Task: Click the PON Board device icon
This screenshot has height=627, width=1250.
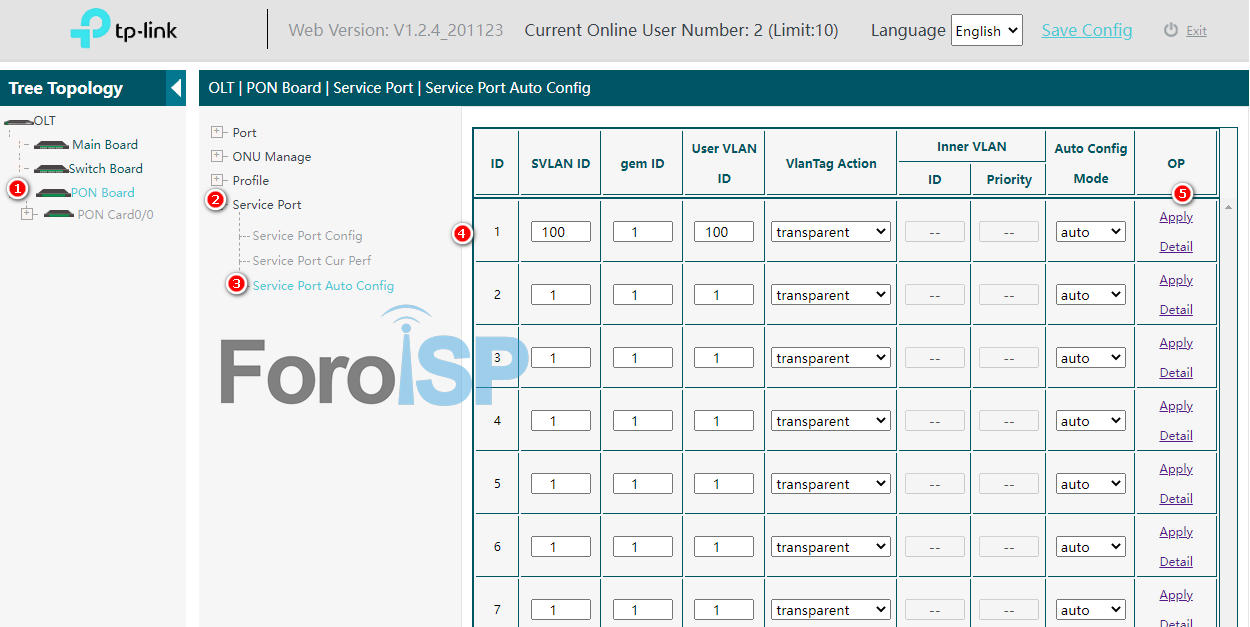Action: pos(52,193)
